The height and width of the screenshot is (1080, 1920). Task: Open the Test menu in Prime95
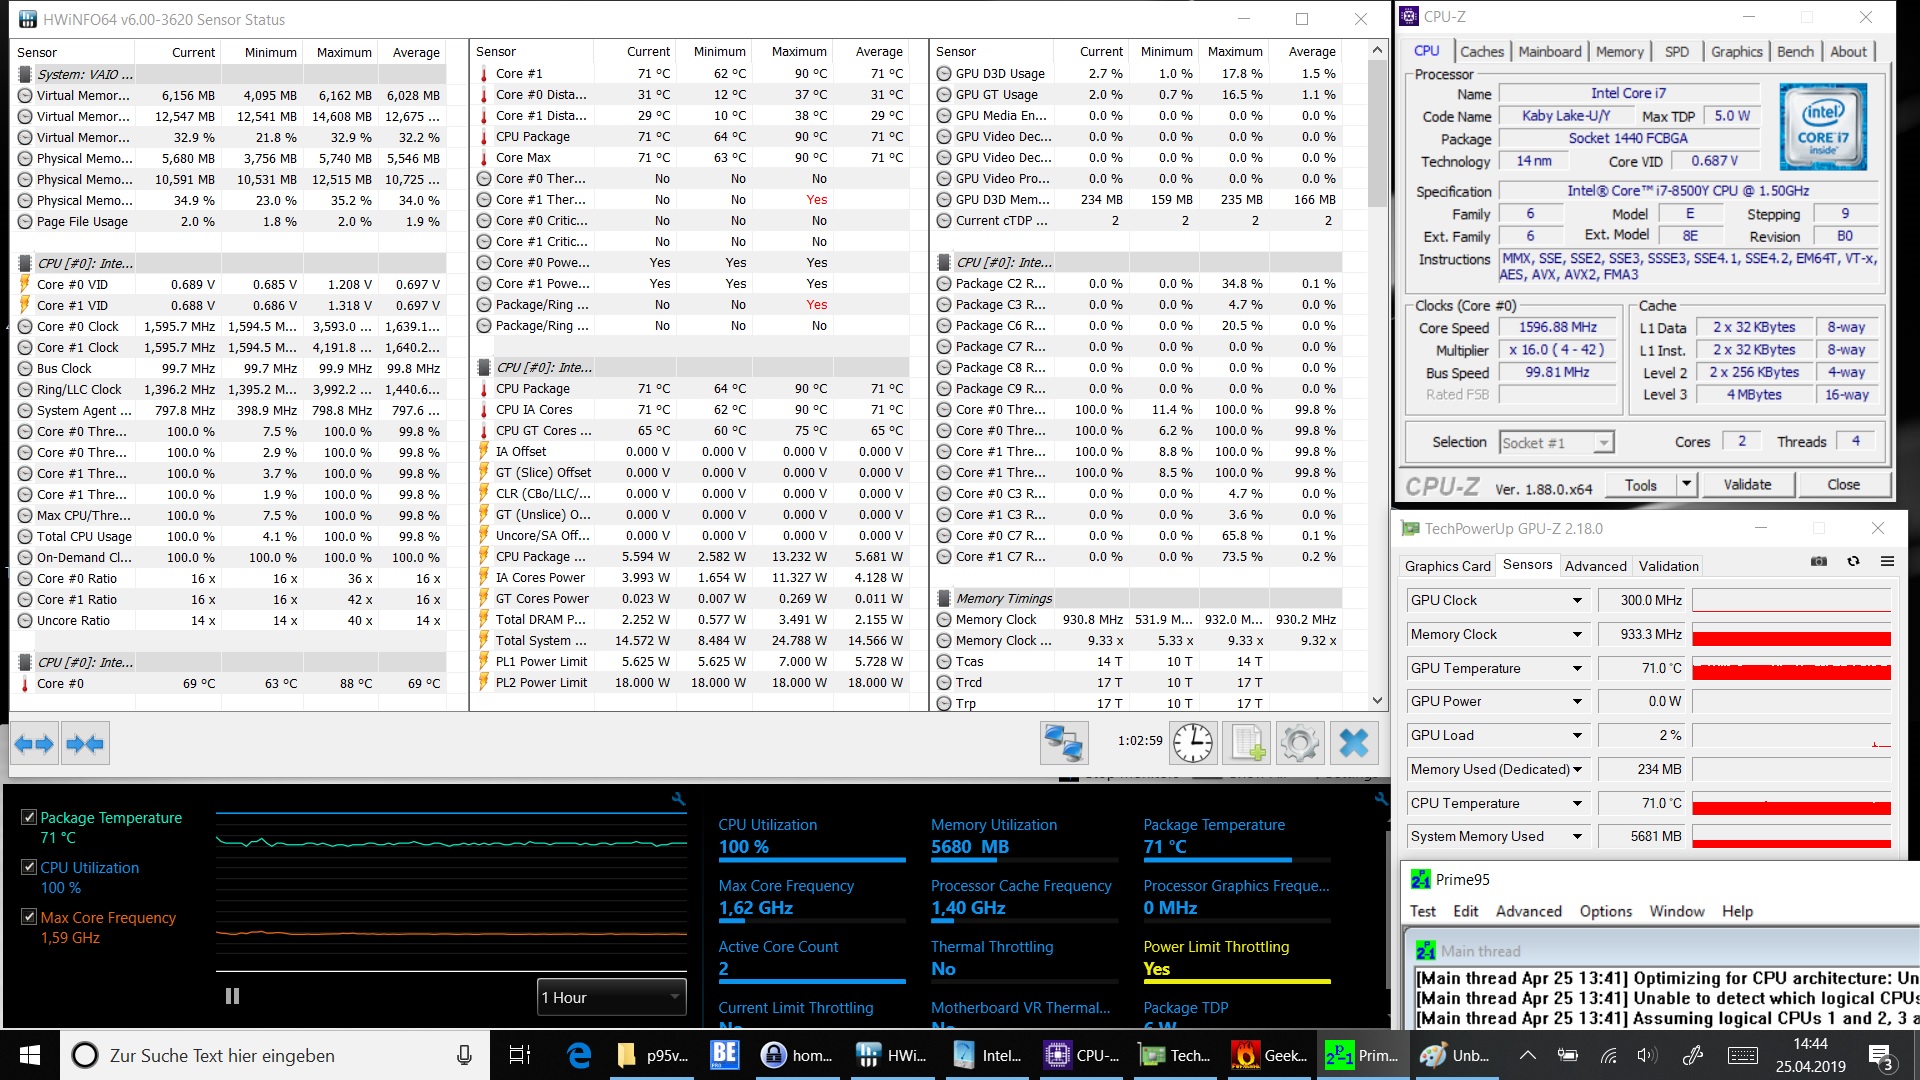tap(1422, 911)
